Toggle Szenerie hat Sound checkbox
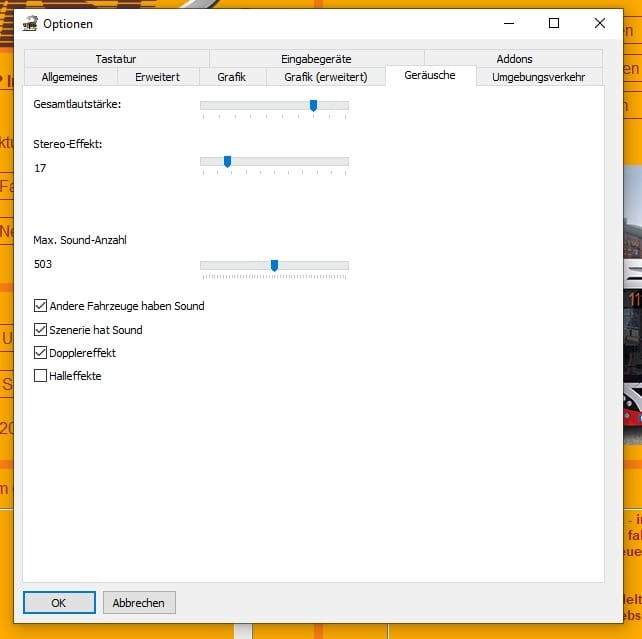The height and width of the screenshot is (639, 642). [41, 330]
